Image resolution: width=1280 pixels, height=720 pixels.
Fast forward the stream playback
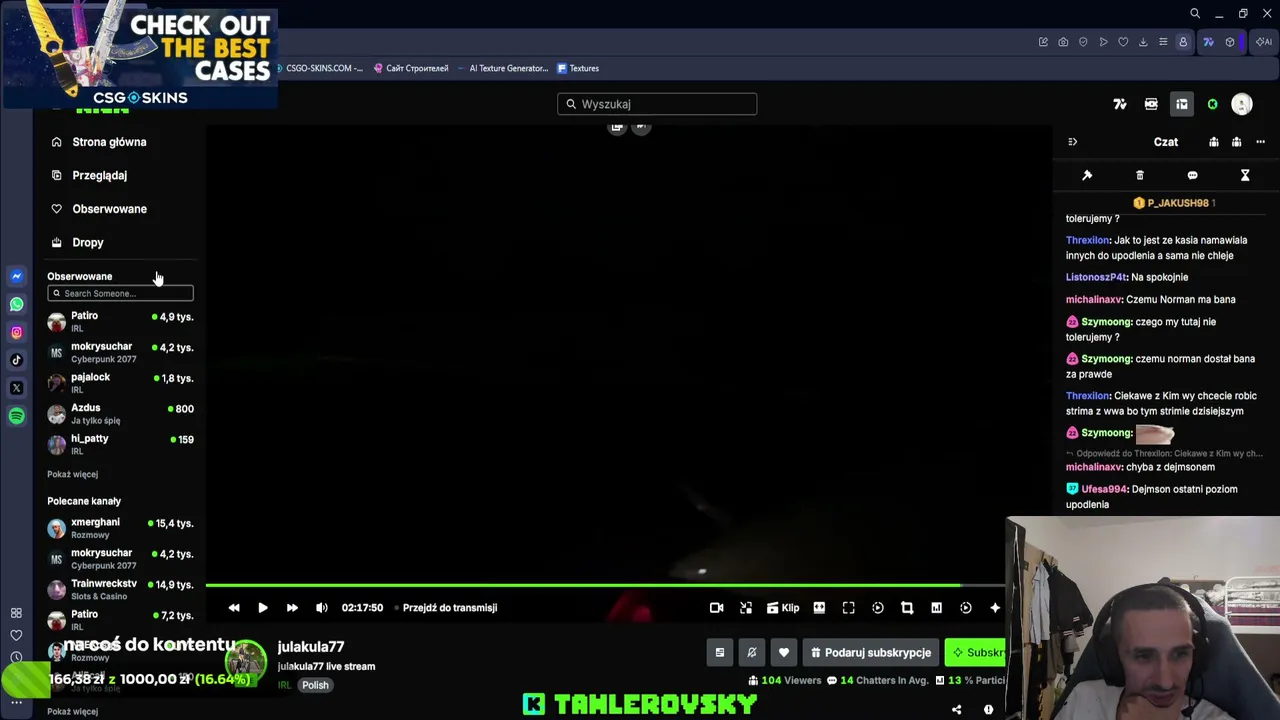click(292, 608)
